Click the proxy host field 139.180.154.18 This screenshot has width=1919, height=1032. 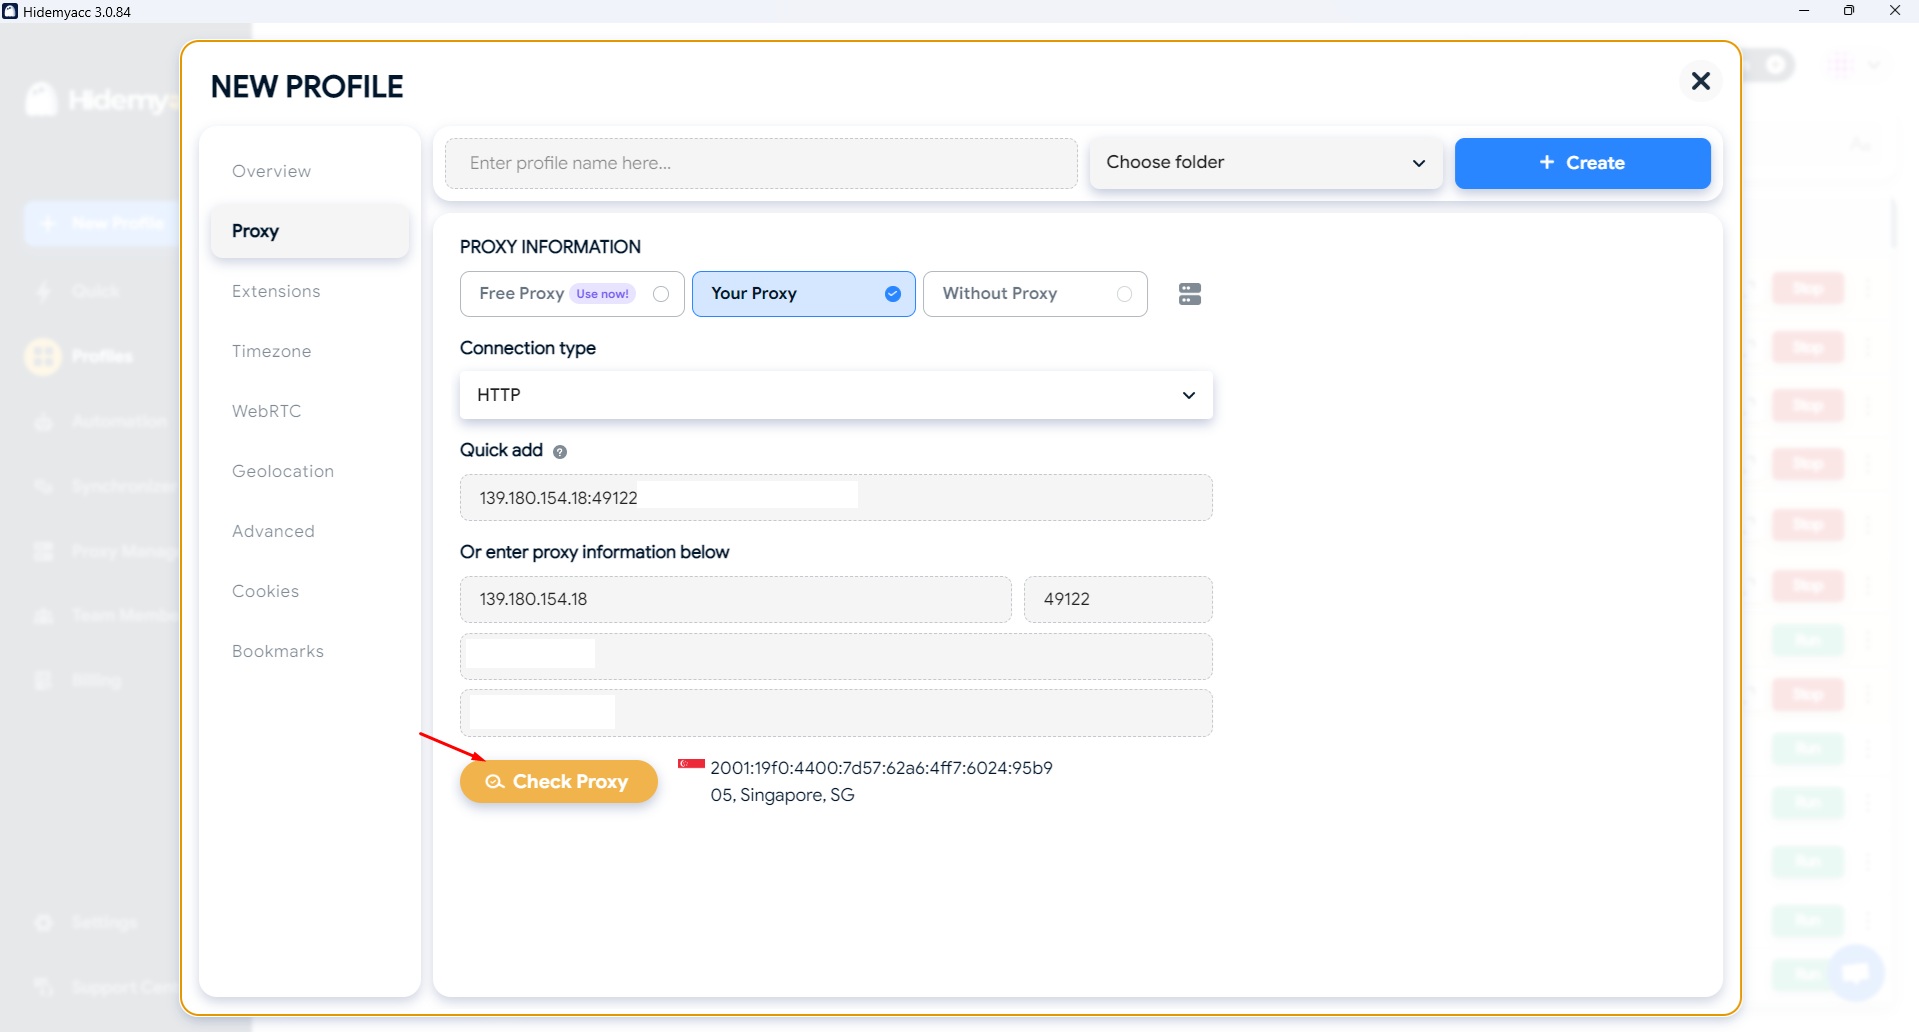click(735, 599)
